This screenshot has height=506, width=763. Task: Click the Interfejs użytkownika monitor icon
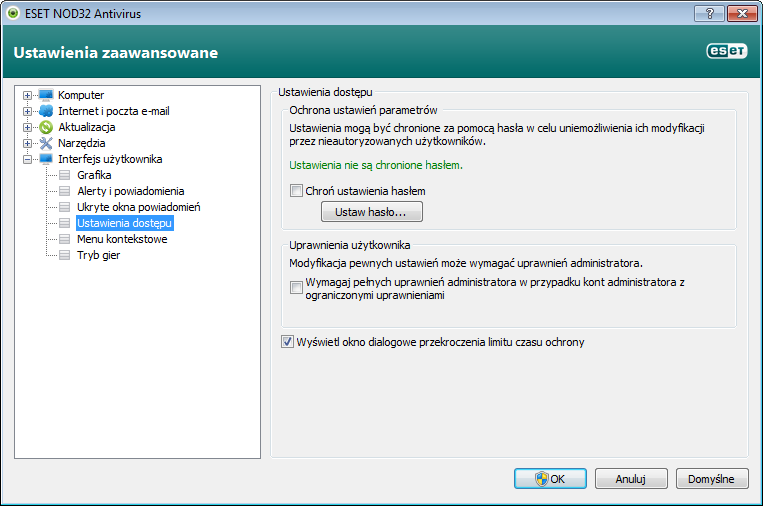point(46,159)
